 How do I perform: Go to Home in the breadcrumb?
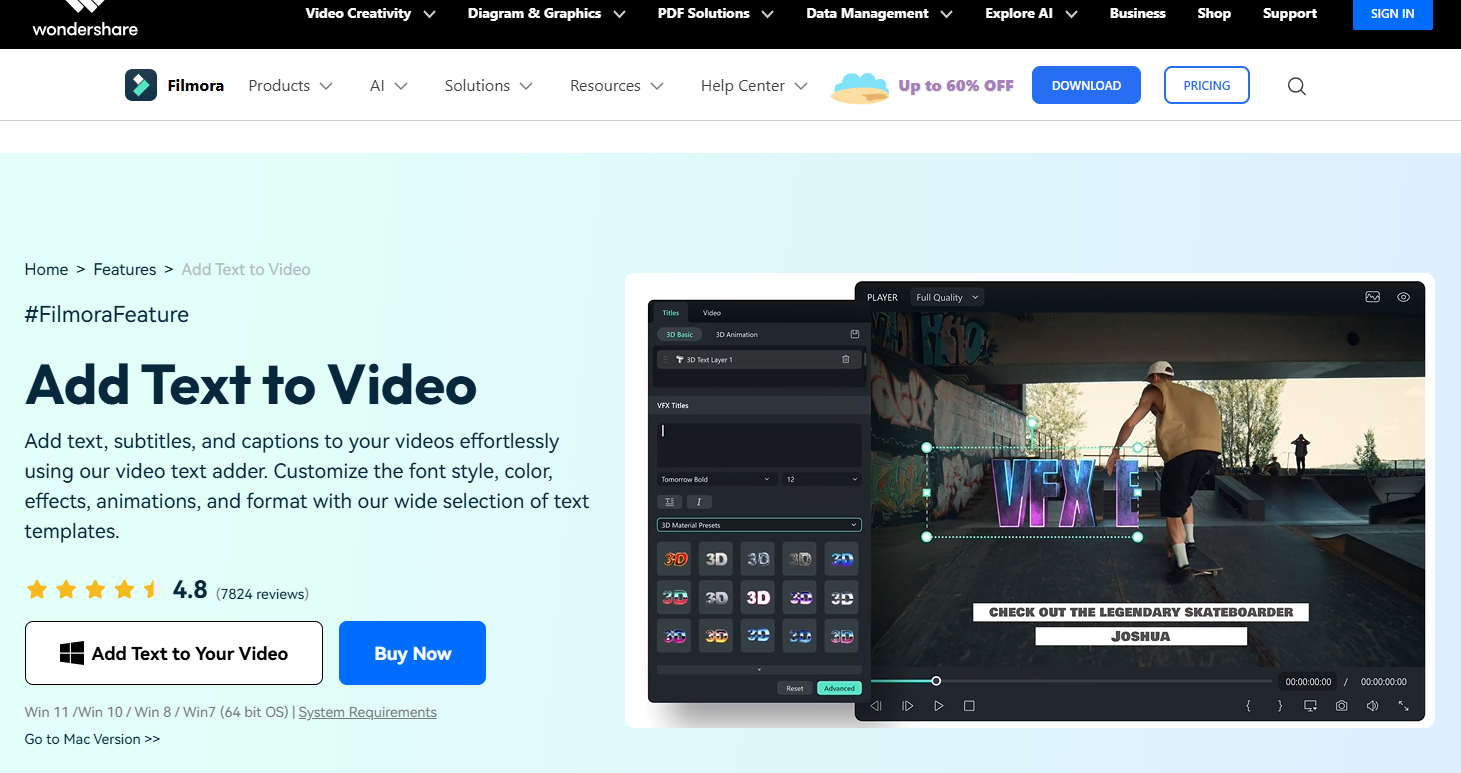pos(47,269)
